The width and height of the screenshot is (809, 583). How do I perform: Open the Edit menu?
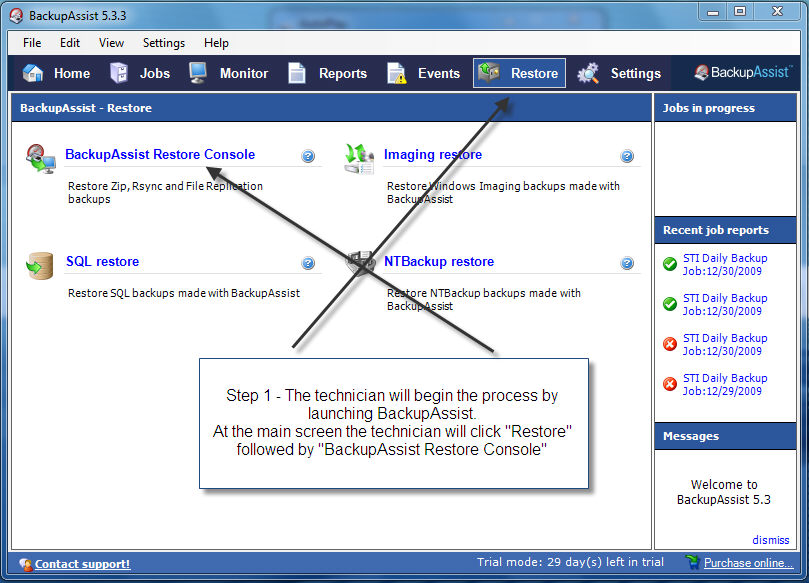[x=70, y=43]
